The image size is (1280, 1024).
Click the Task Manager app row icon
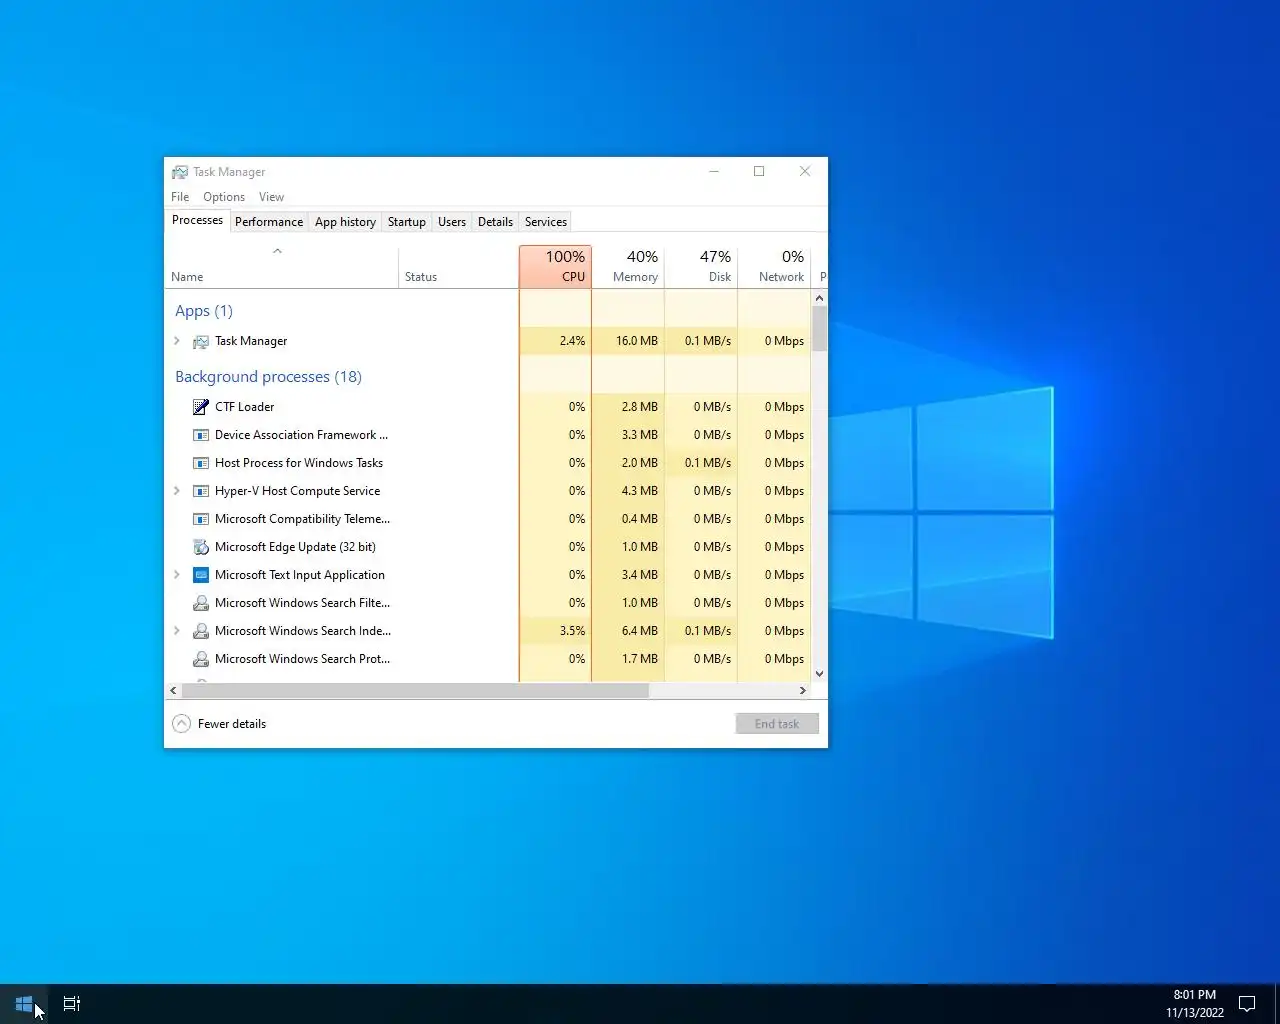[x=201, y=341]
